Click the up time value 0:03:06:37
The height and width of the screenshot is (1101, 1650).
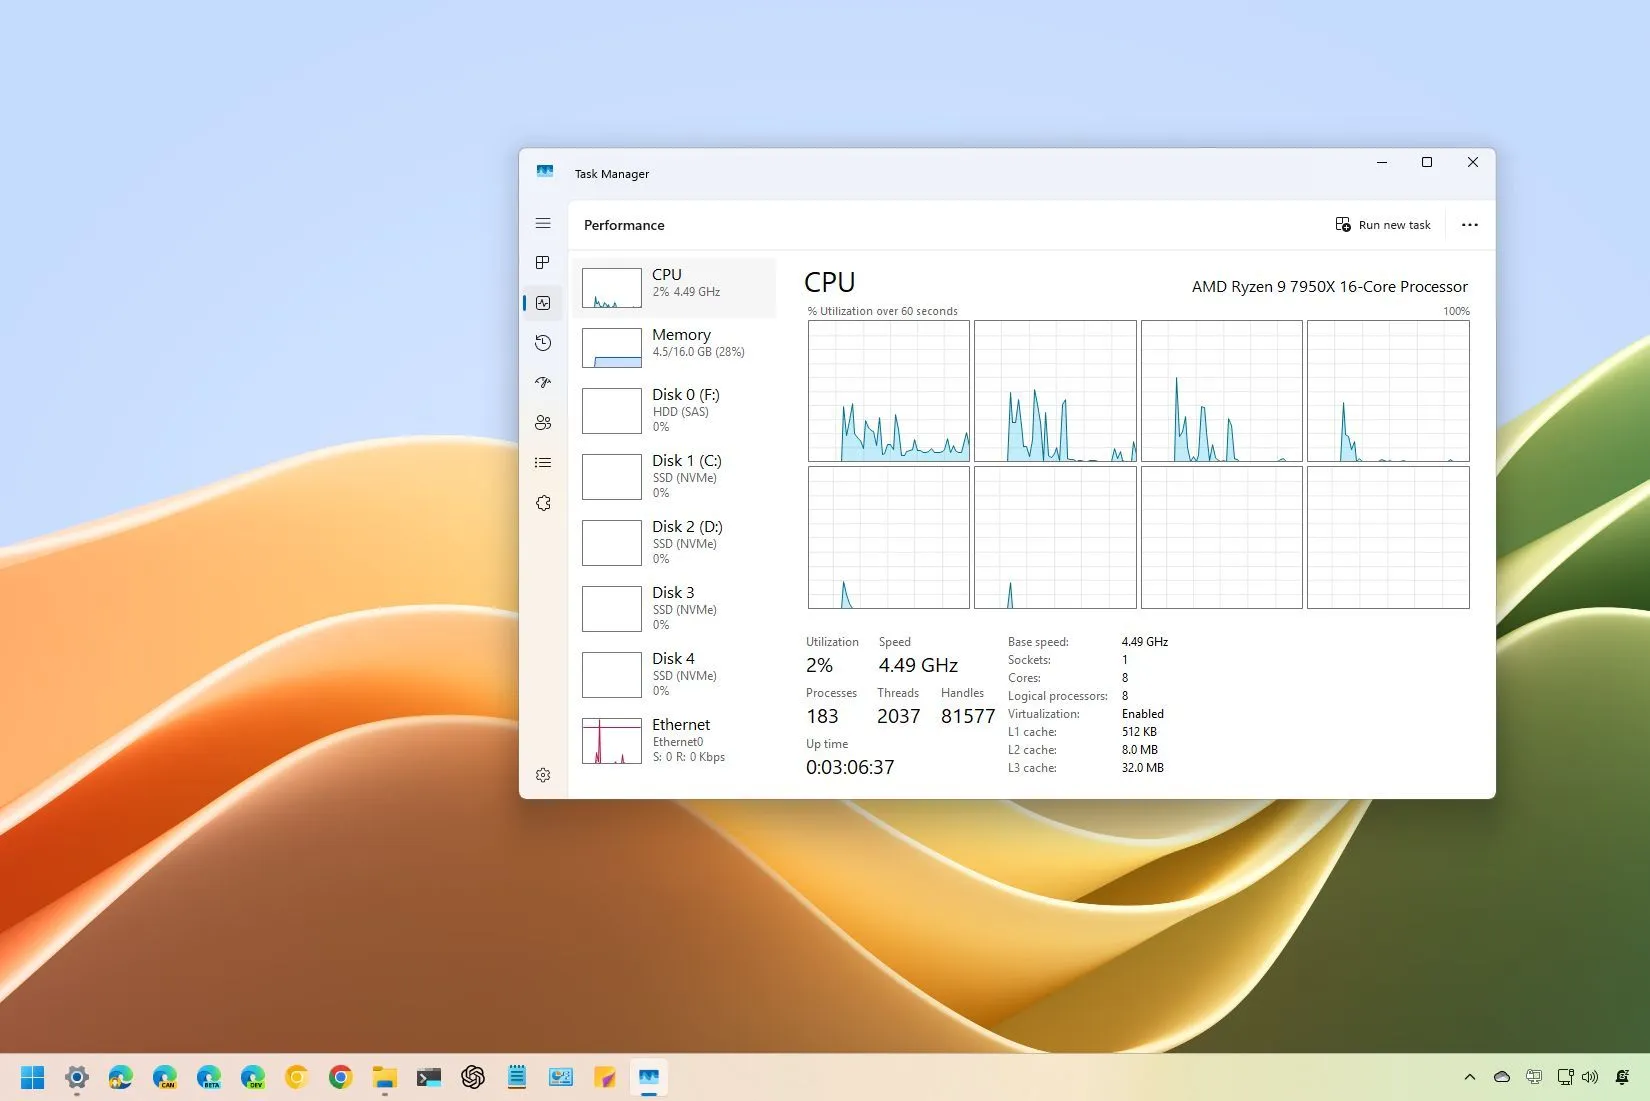point(850,767)
